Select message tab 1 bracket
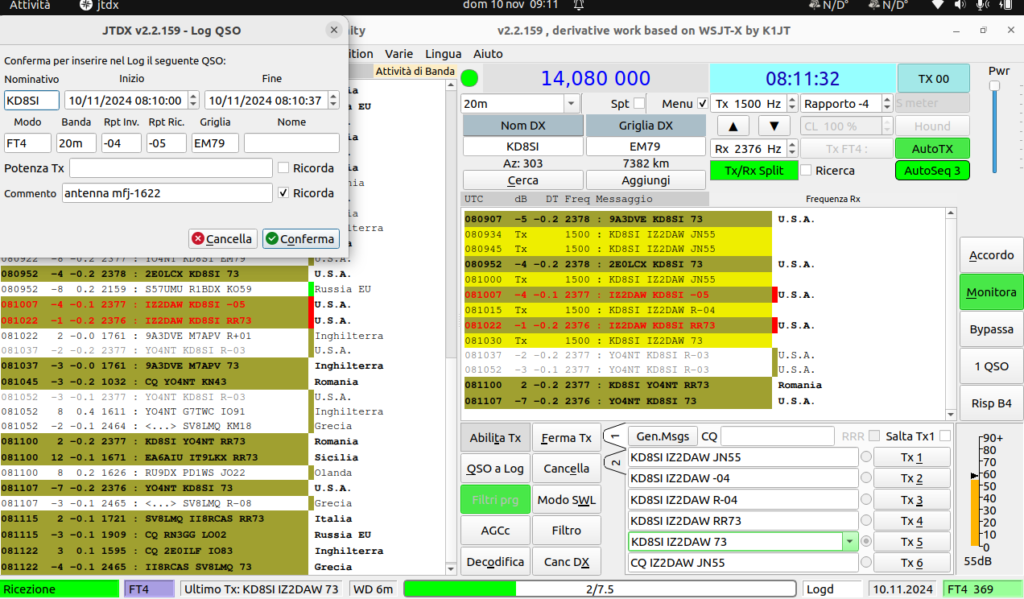Screen dimensions: 1024x599 click(614, 436)
